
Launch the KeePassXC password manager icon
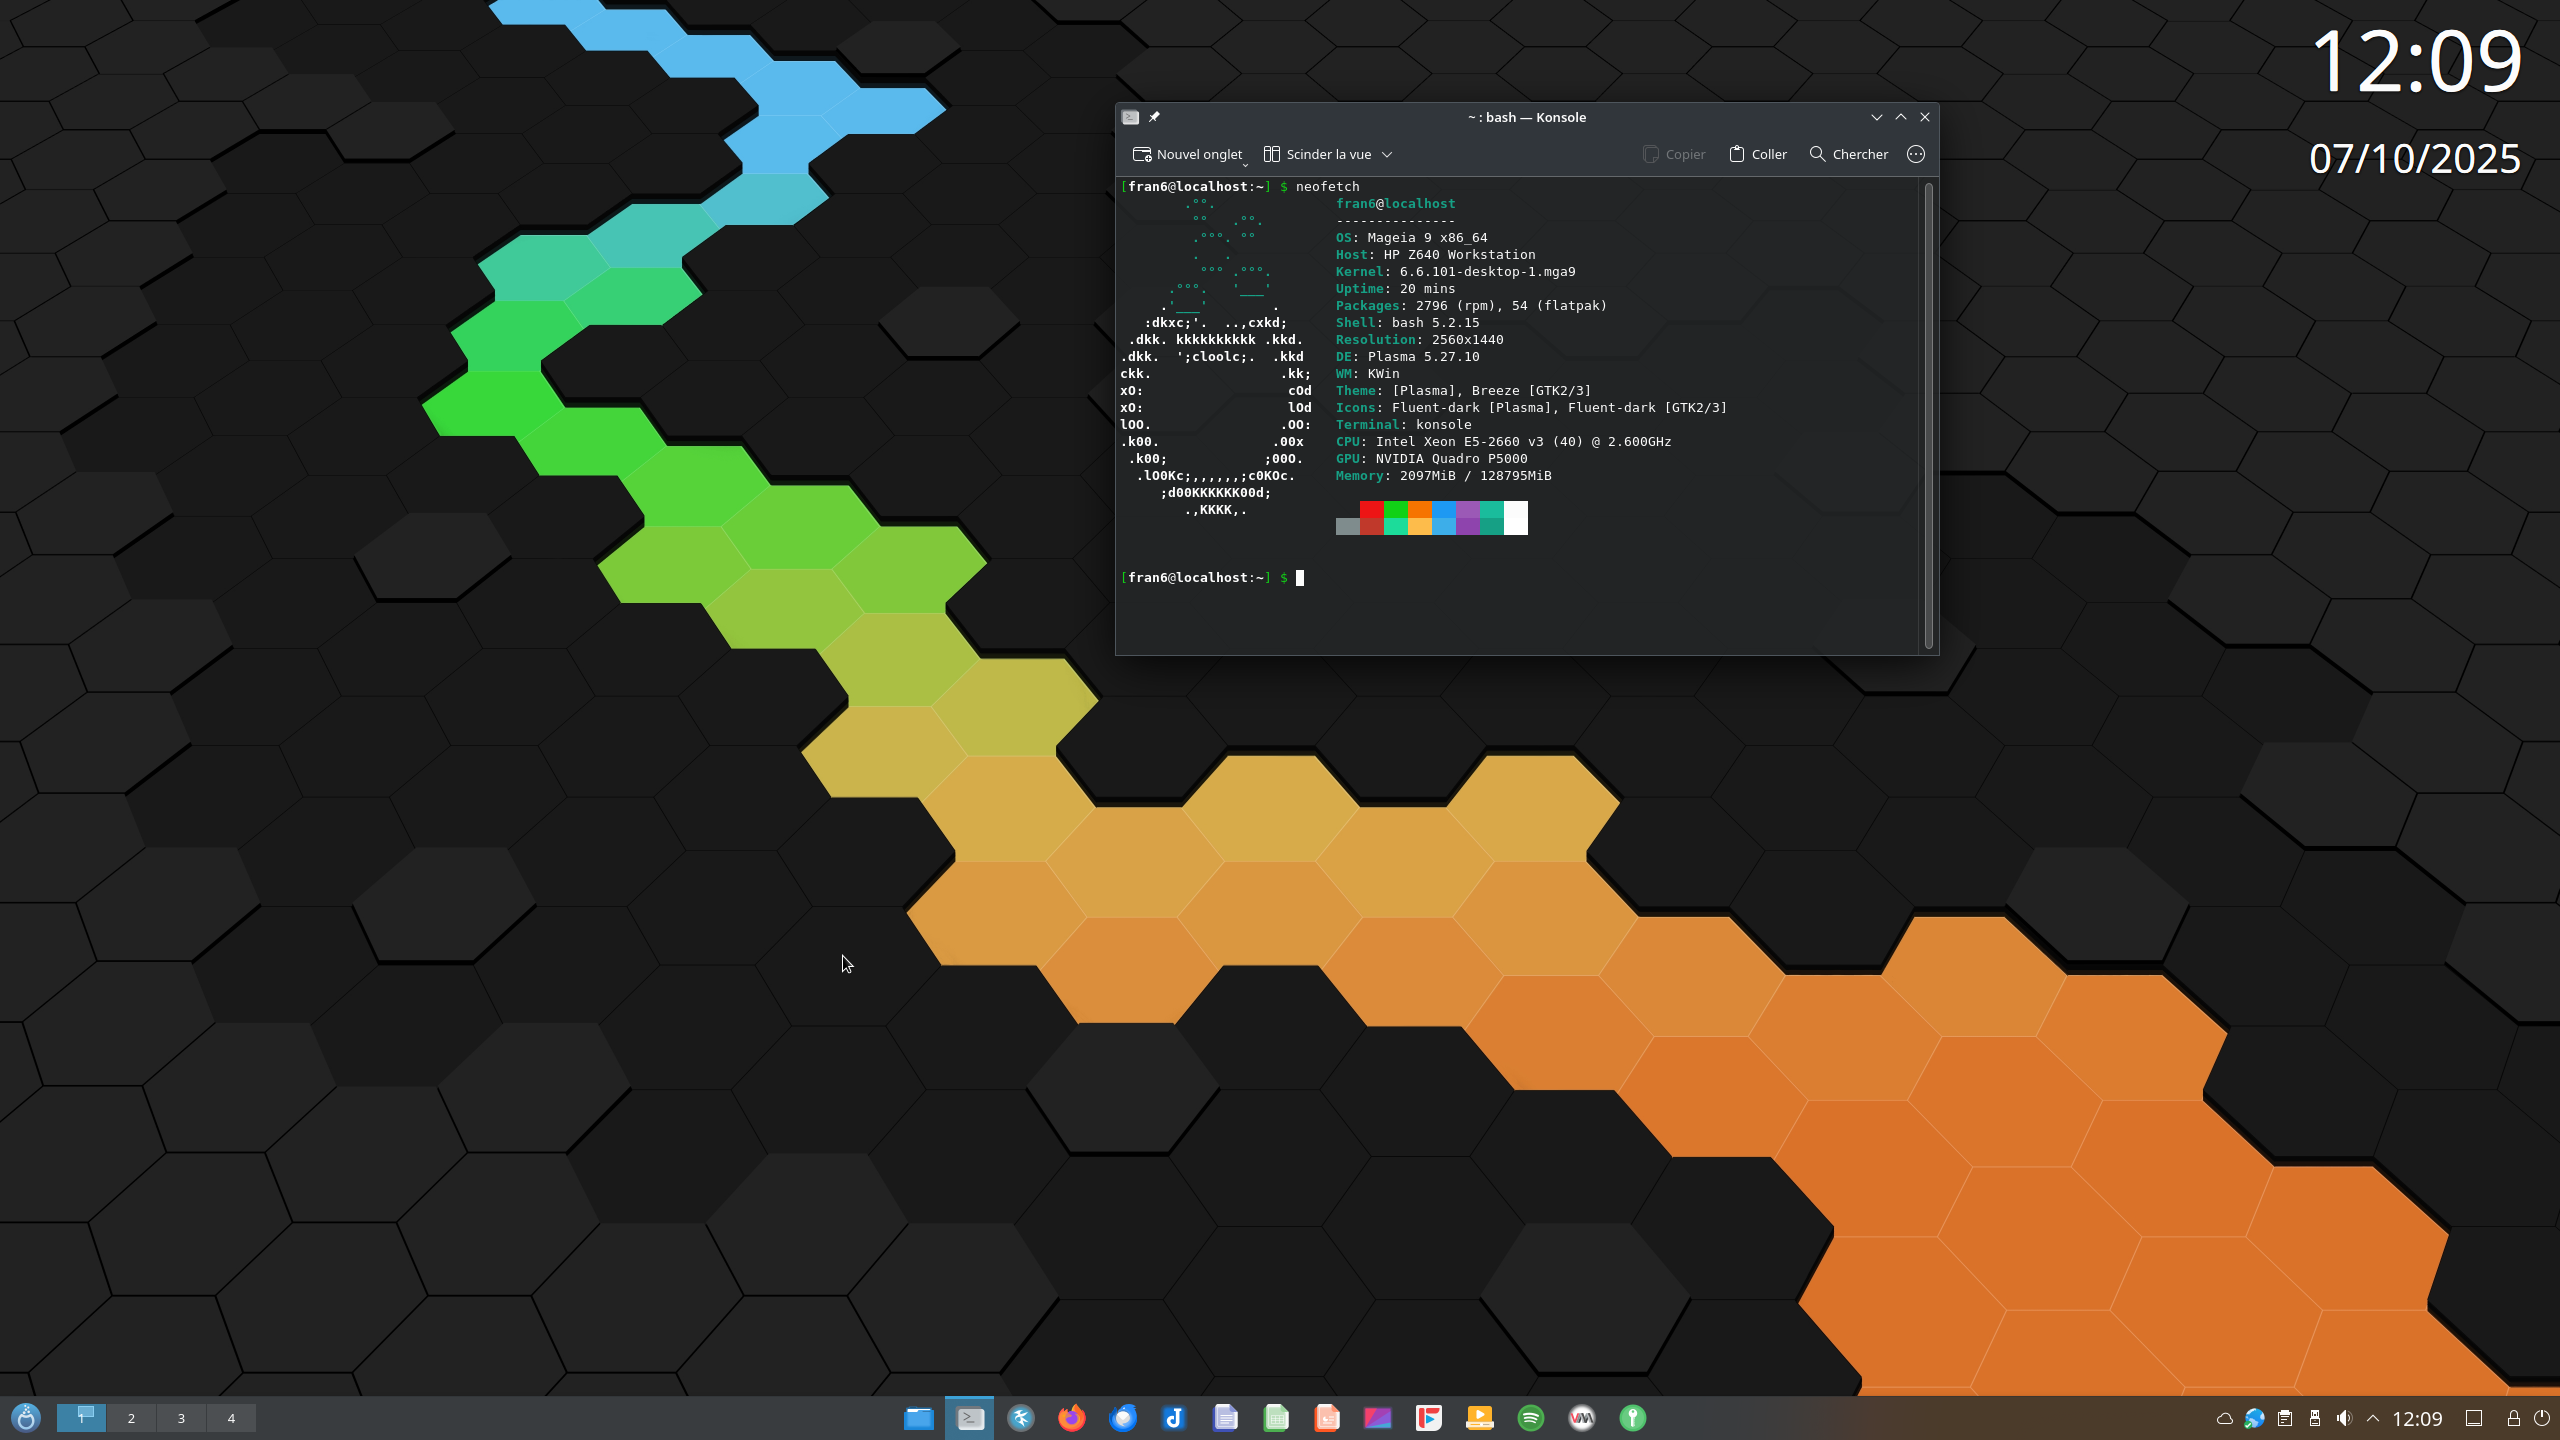coord(1633,1417)
